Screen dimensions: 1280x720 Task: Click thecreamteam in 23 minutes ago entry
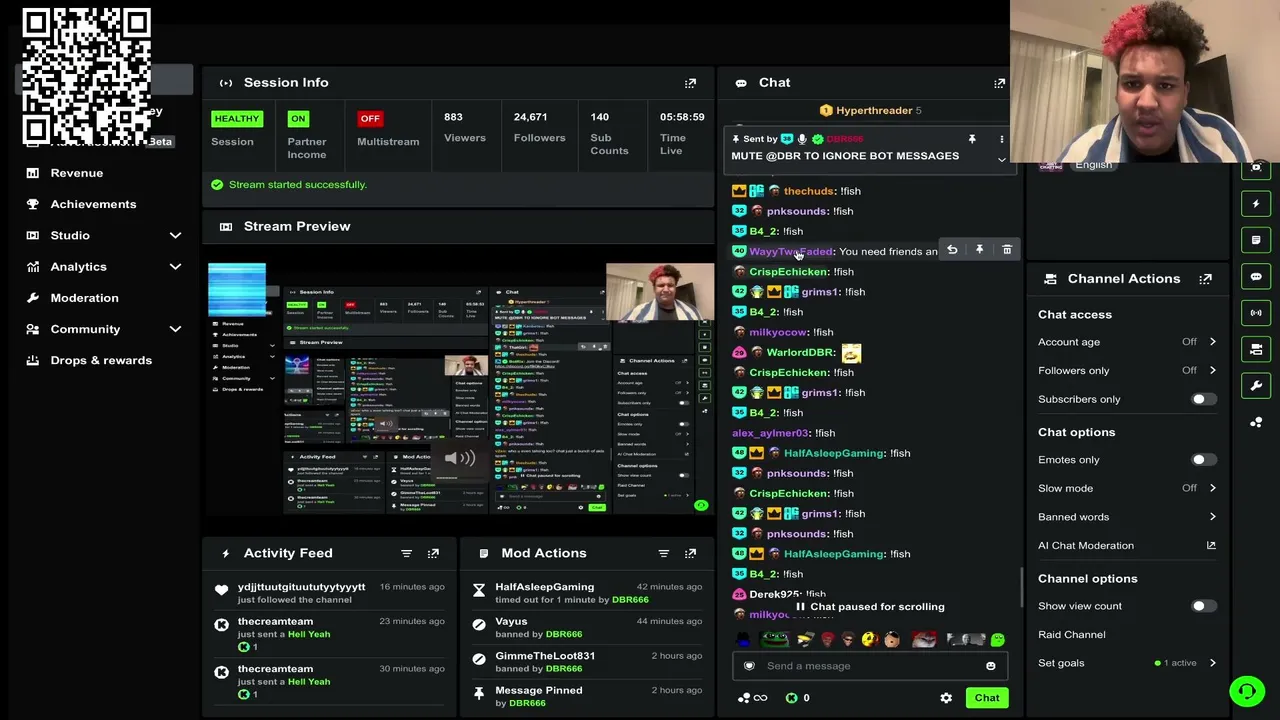coord(275,621)
